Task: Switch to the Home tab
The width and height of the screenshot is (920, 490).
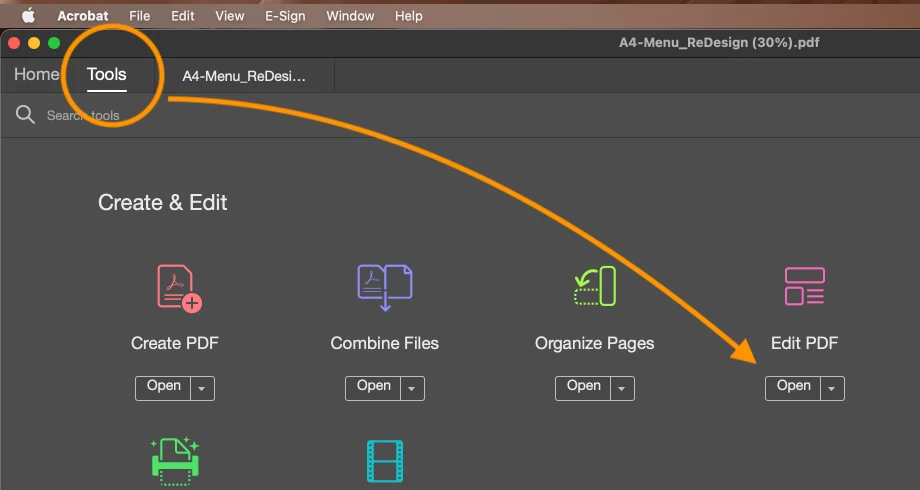Action: (36, 75)
